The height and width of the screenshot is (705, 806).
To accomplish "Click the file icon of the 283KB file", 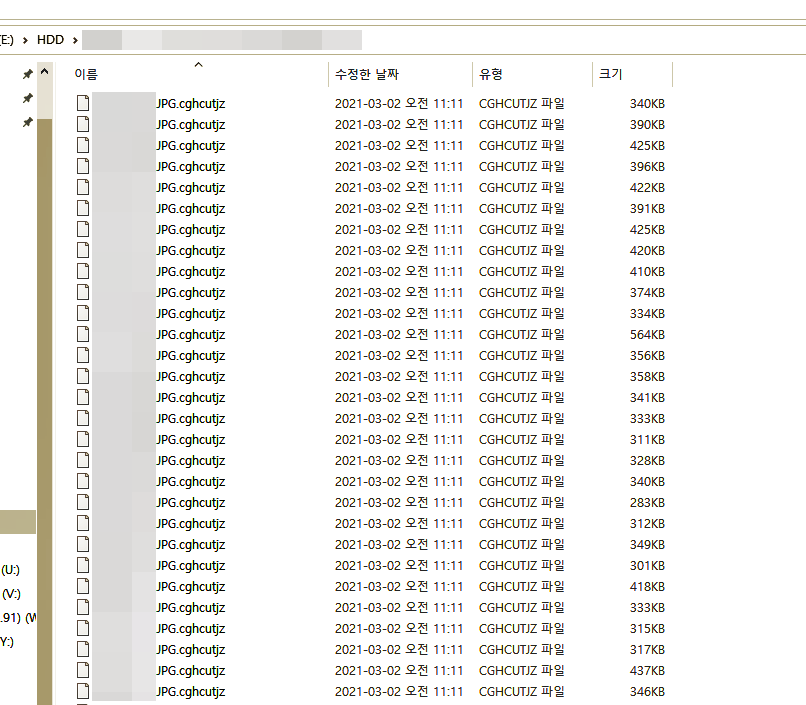I will (x=83, y=503).
